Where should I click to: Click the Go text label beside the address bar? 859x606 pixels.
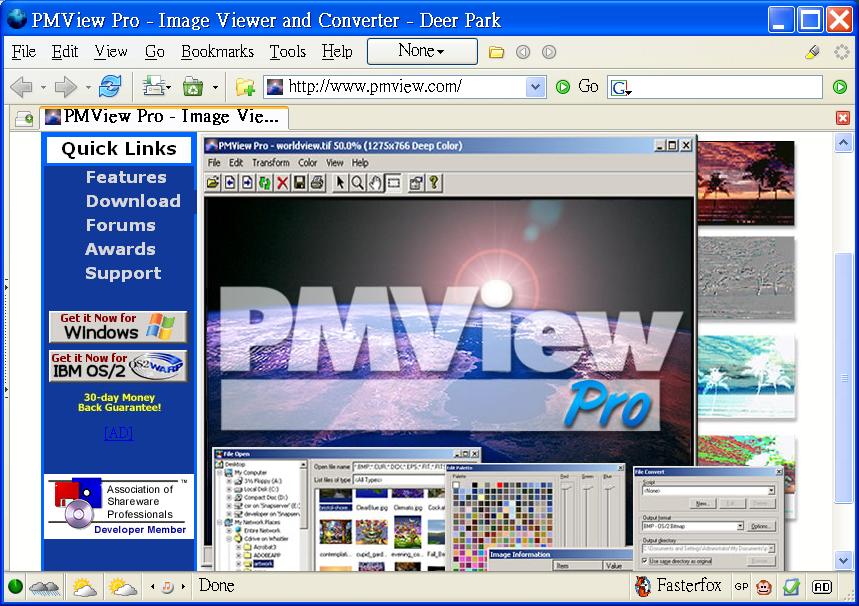pyautogui.click(x=588, y=87)
